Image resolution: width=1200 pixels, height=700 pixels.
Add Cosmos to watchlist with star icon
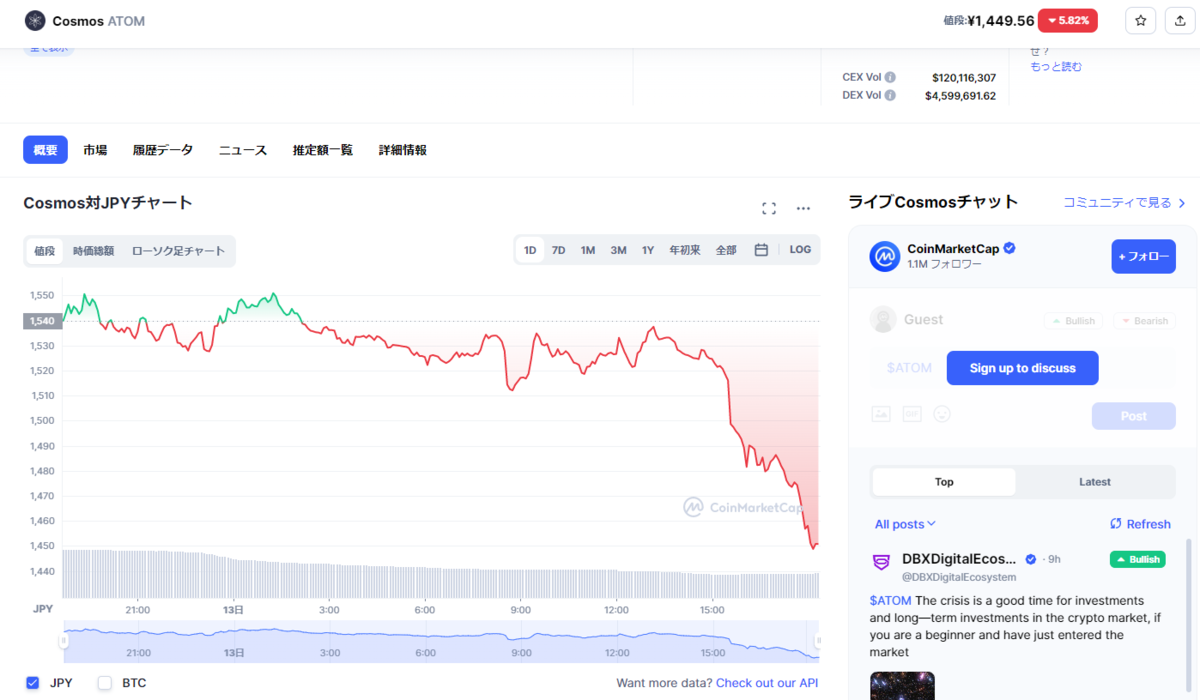click(x=1141, y=20)
